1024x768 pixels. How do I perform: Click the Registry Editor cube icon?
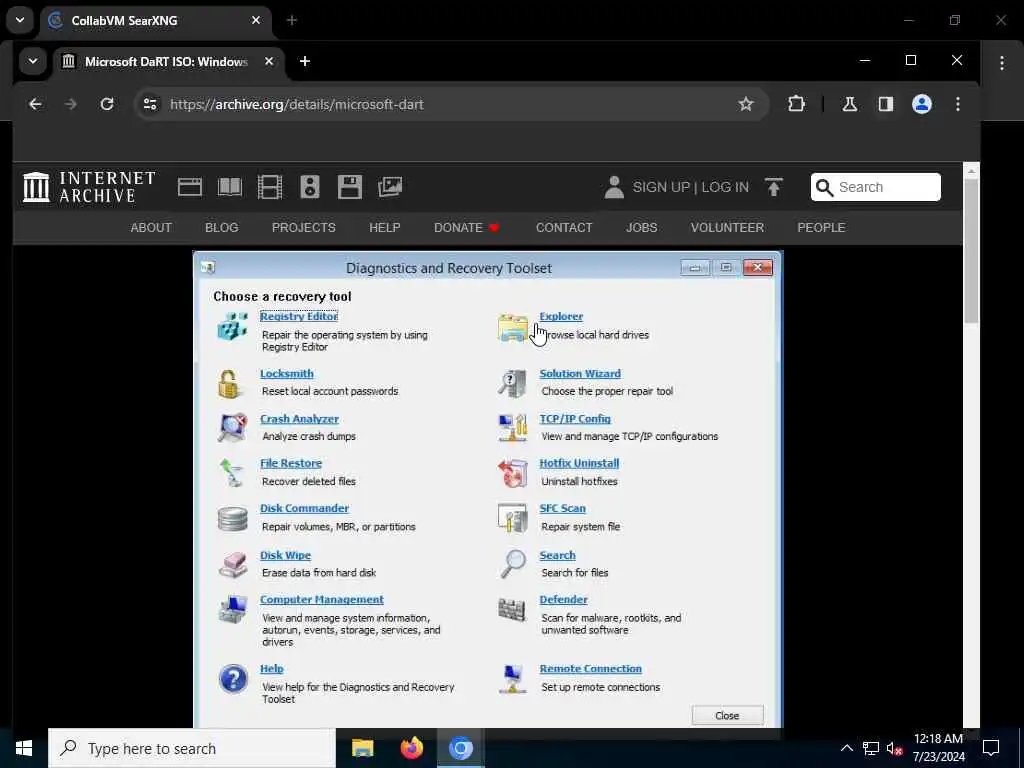pos(232,325)
